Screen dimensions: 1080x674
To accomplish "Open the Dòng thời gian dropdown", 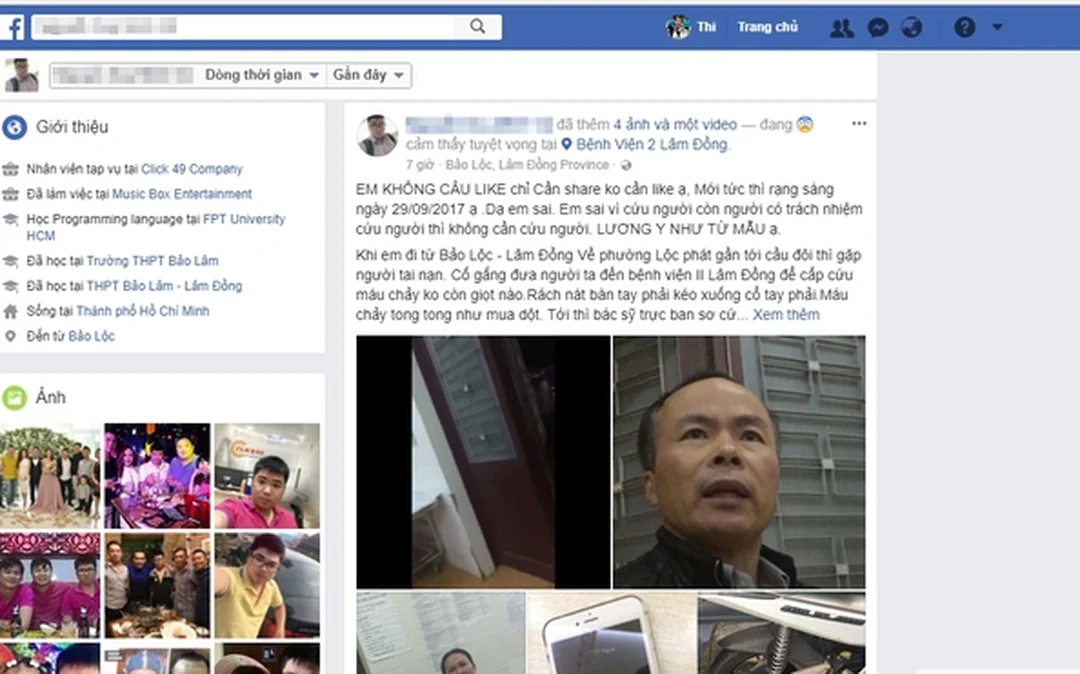I will click(262, 75).
